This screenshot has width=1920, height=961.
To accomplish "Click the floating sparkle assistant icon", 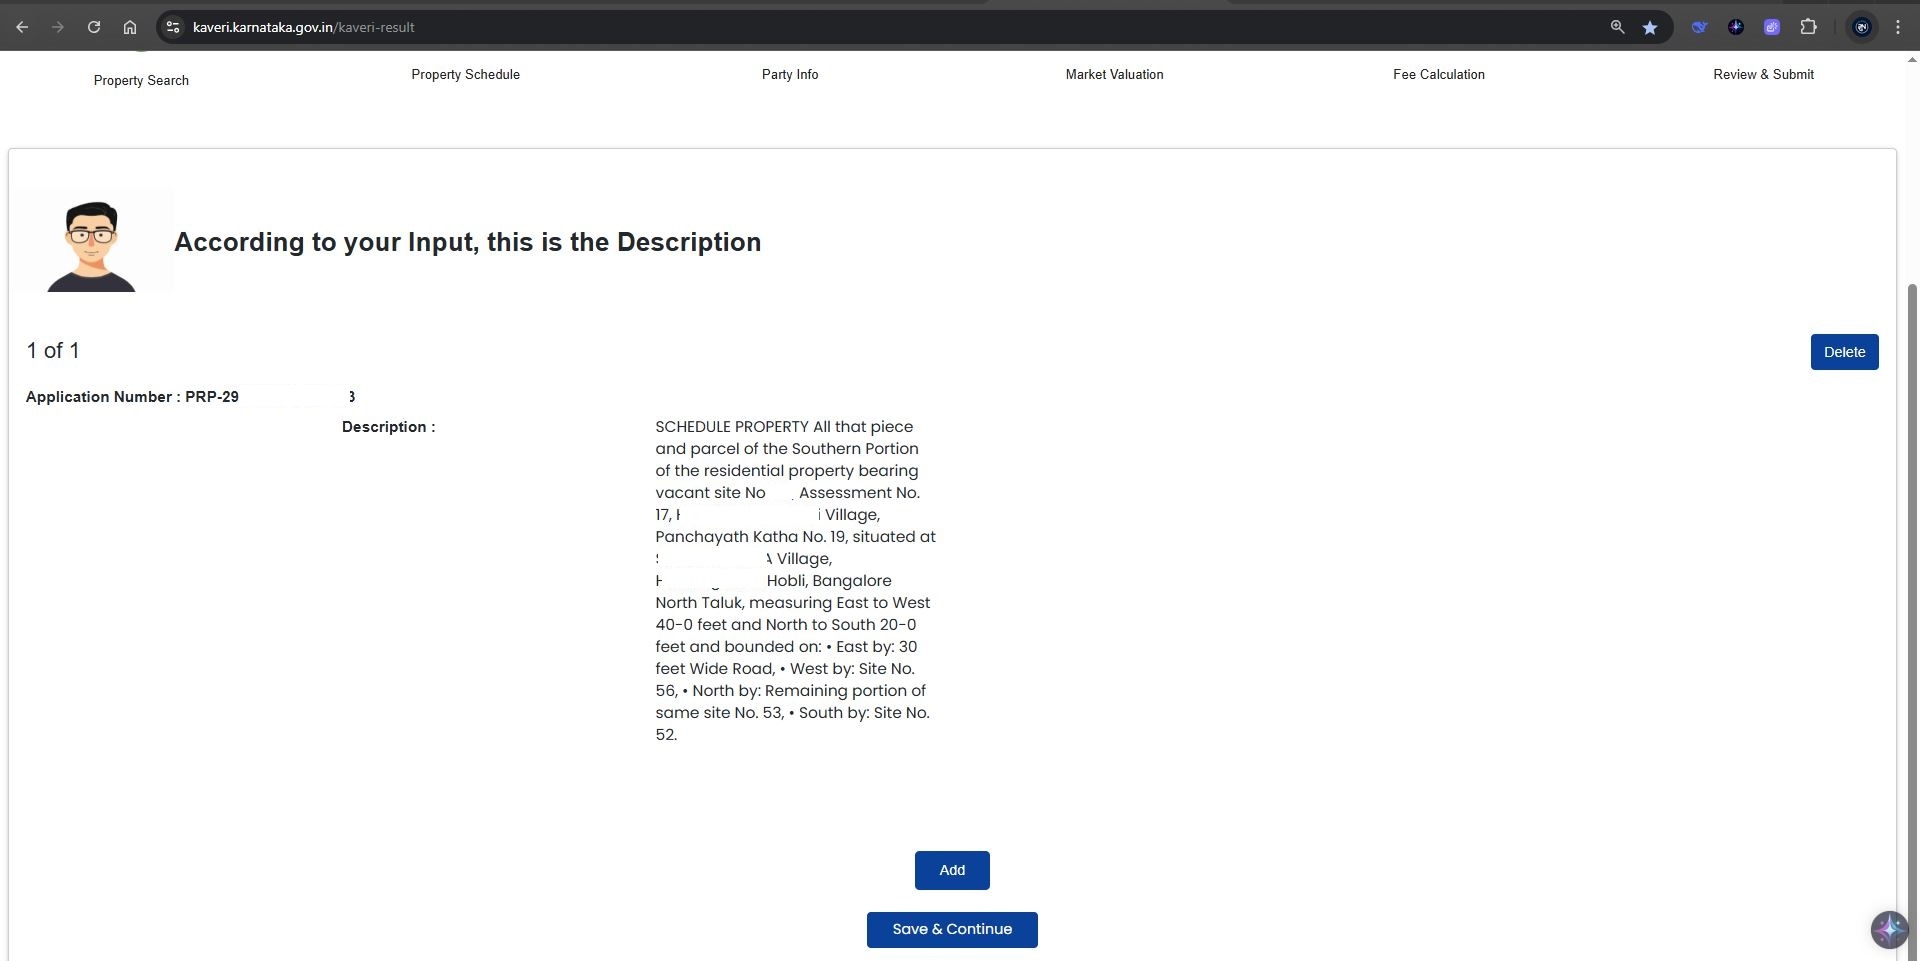I will point(1889,929).
